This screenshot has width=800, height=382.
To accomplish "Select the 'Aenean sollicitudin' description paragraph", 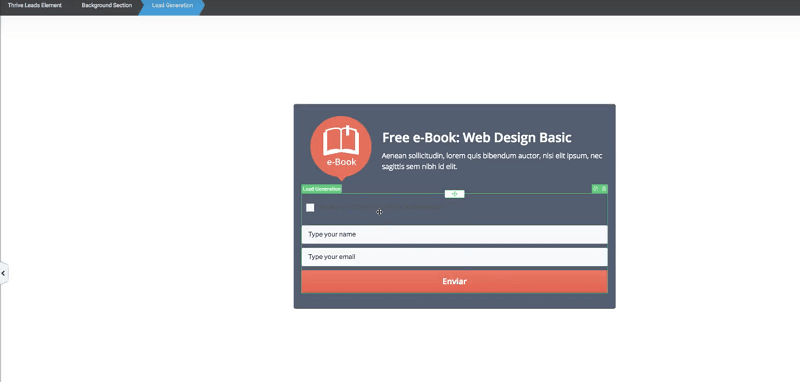I will (x=492, y=161).
